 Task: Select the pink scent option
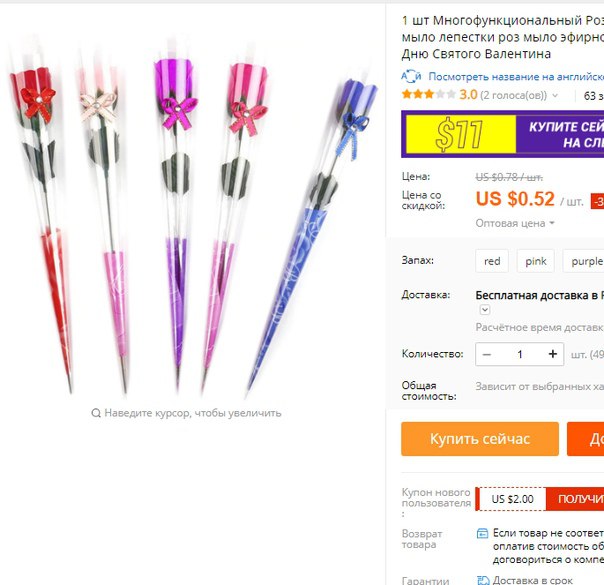coord(536,261)
